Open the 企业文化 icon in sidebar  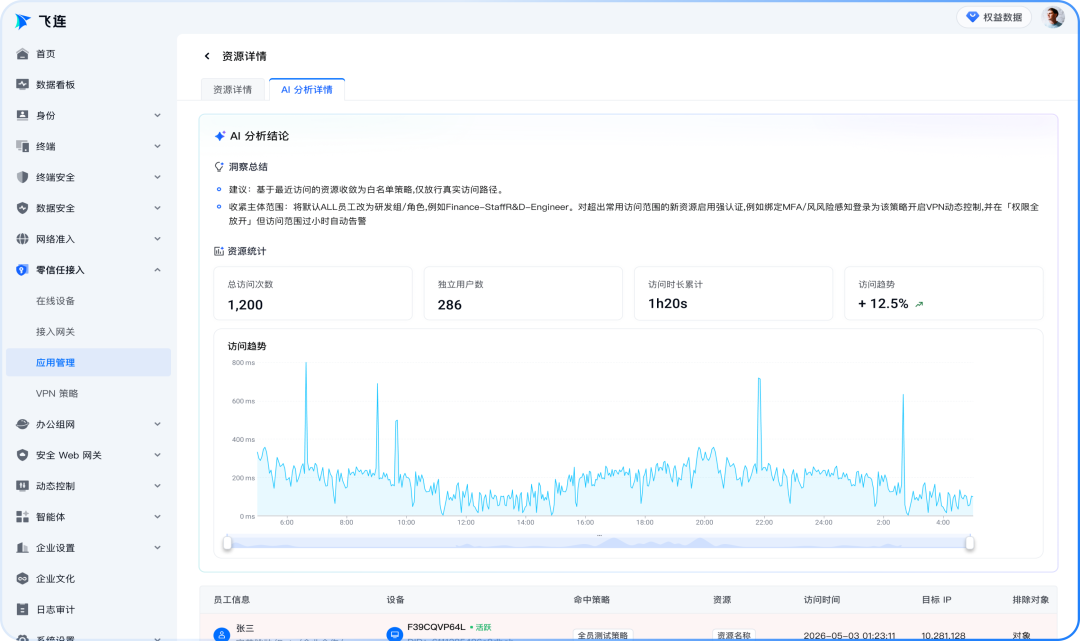pos(23,578)
